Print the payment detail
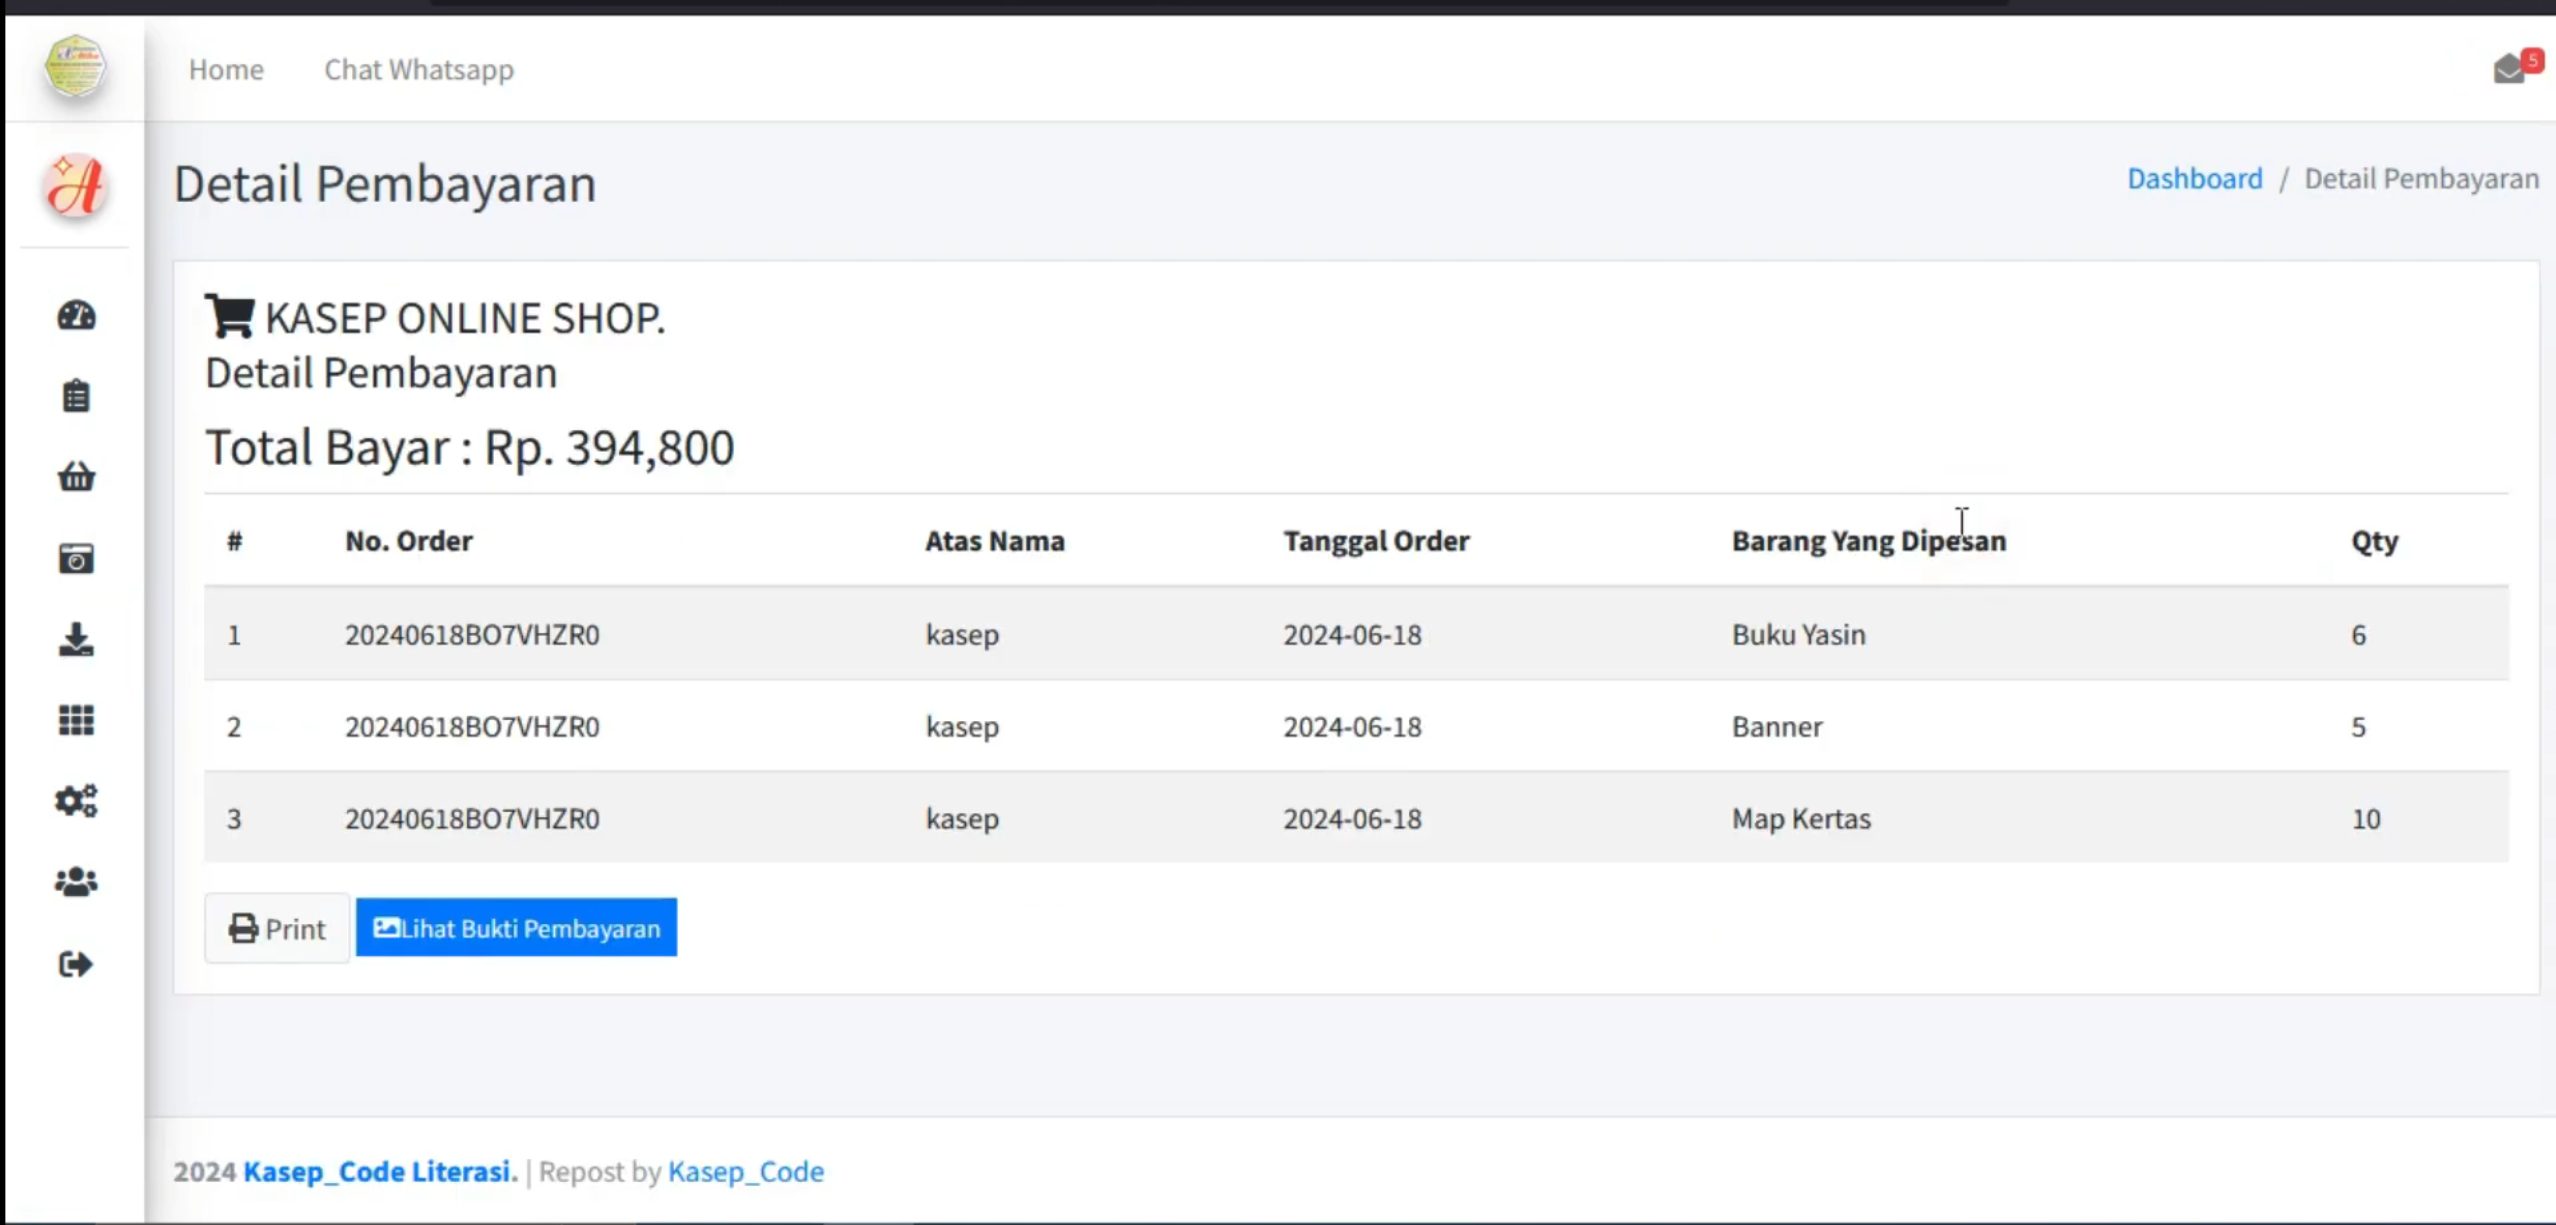The width and height of the screenshot is (2556, 1225). tap(277, 928)
